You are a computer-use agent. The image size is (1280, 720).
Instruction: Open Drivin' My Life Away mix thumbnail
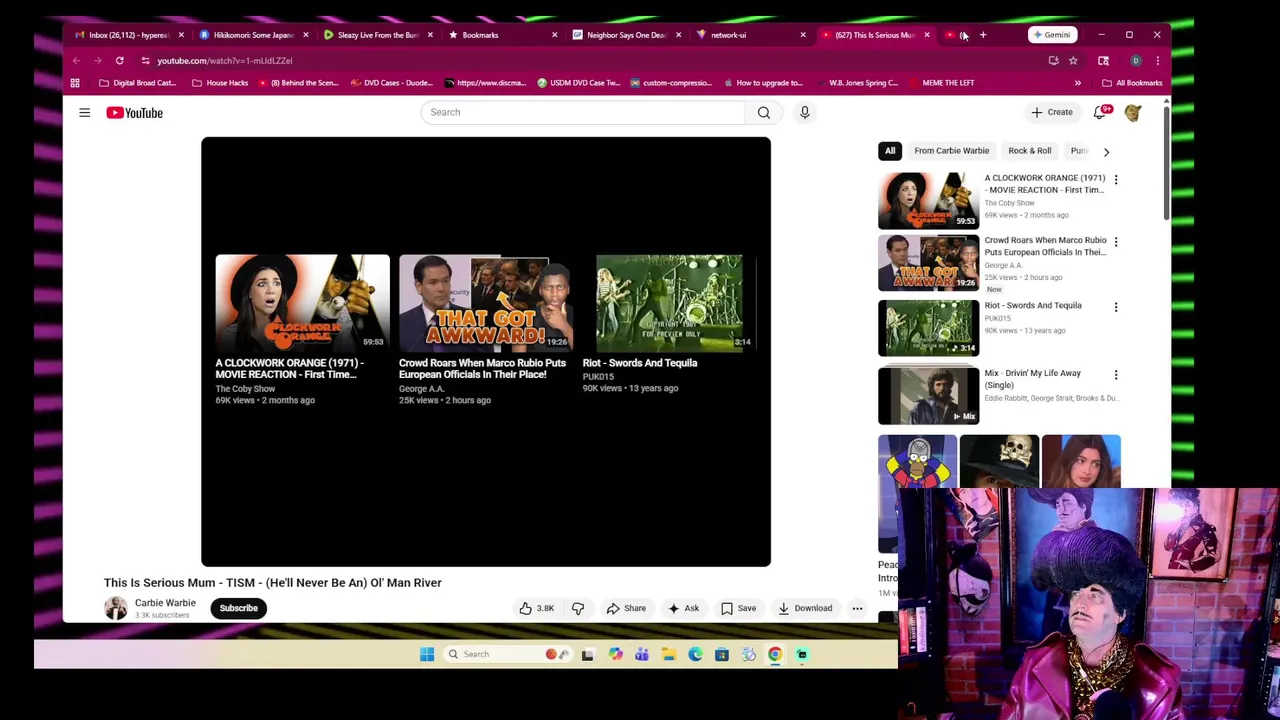[929, 395]
